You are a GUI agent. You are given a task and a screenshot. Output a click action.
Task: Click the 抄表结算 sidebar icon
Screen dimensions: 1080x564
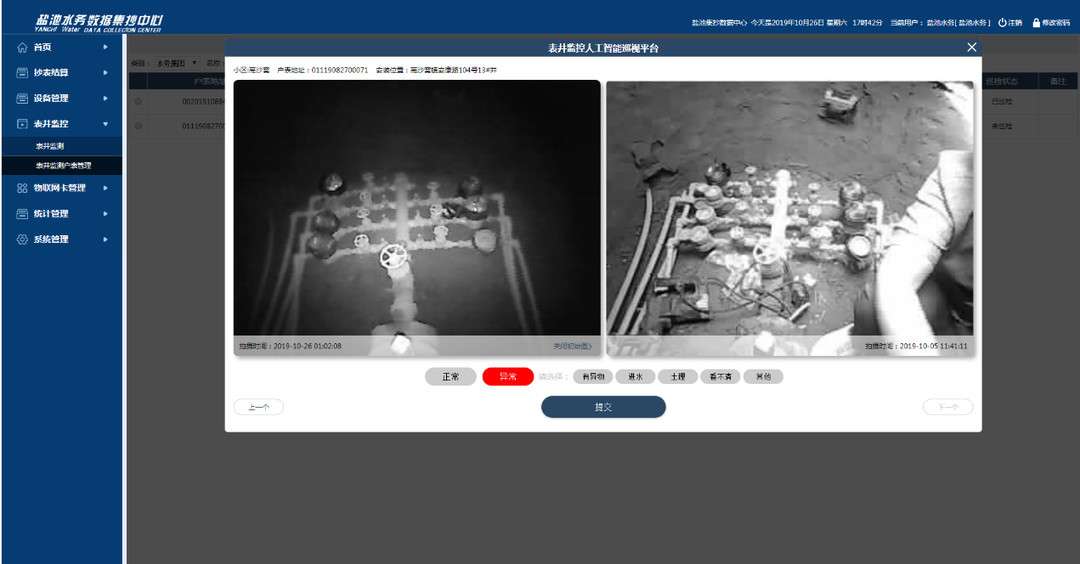tap(22, 73)
